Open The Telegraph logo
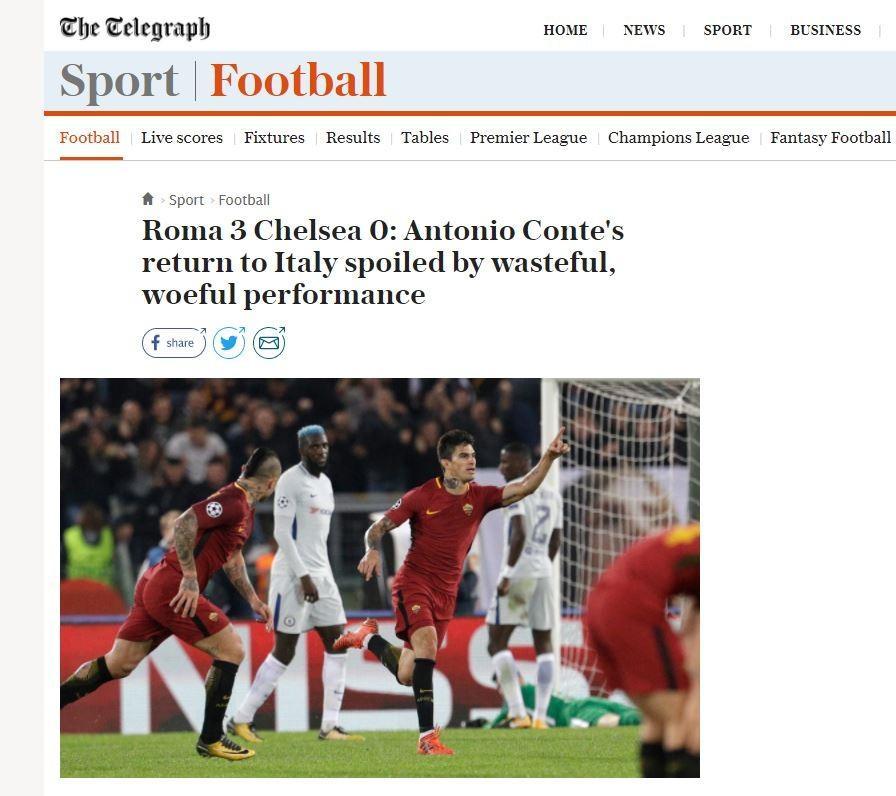The height and width of the screenshot is (796, 896). [x=135, y=28]
